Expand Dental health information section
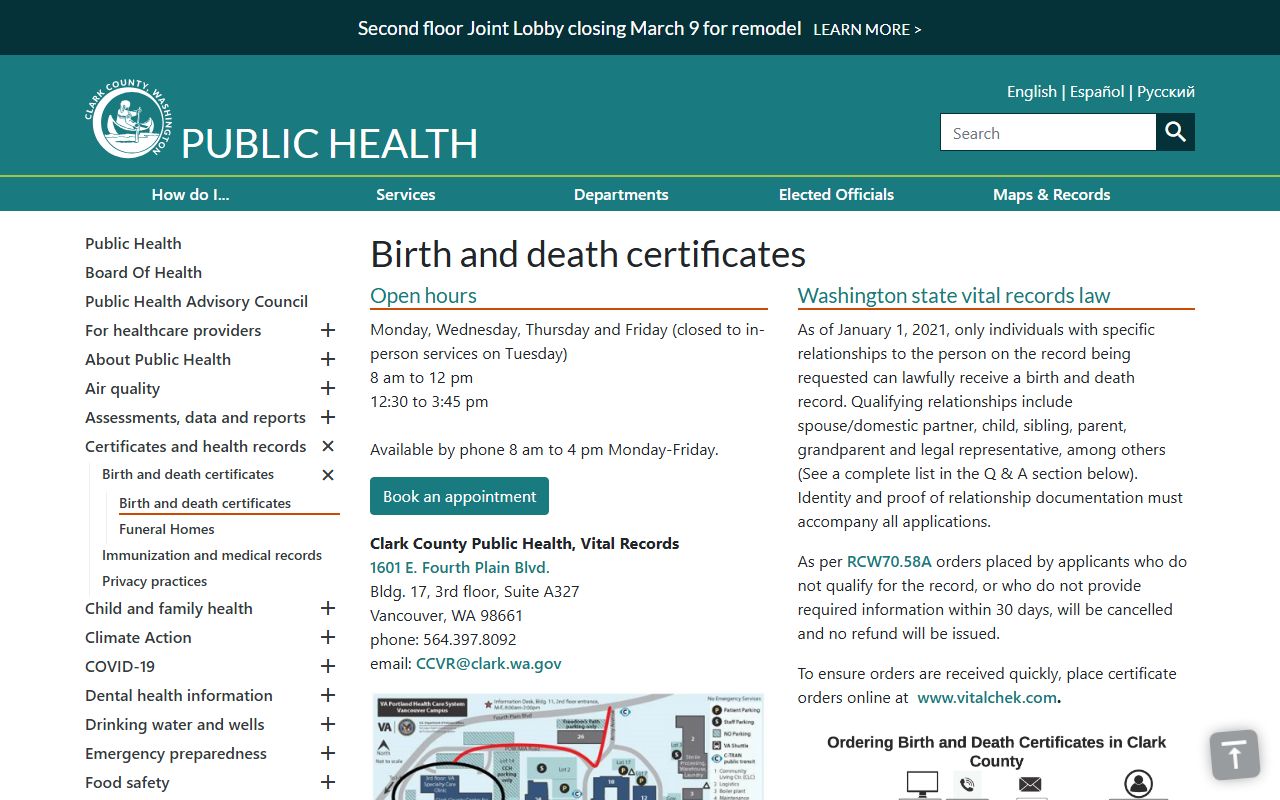 (x=327, y=695)
